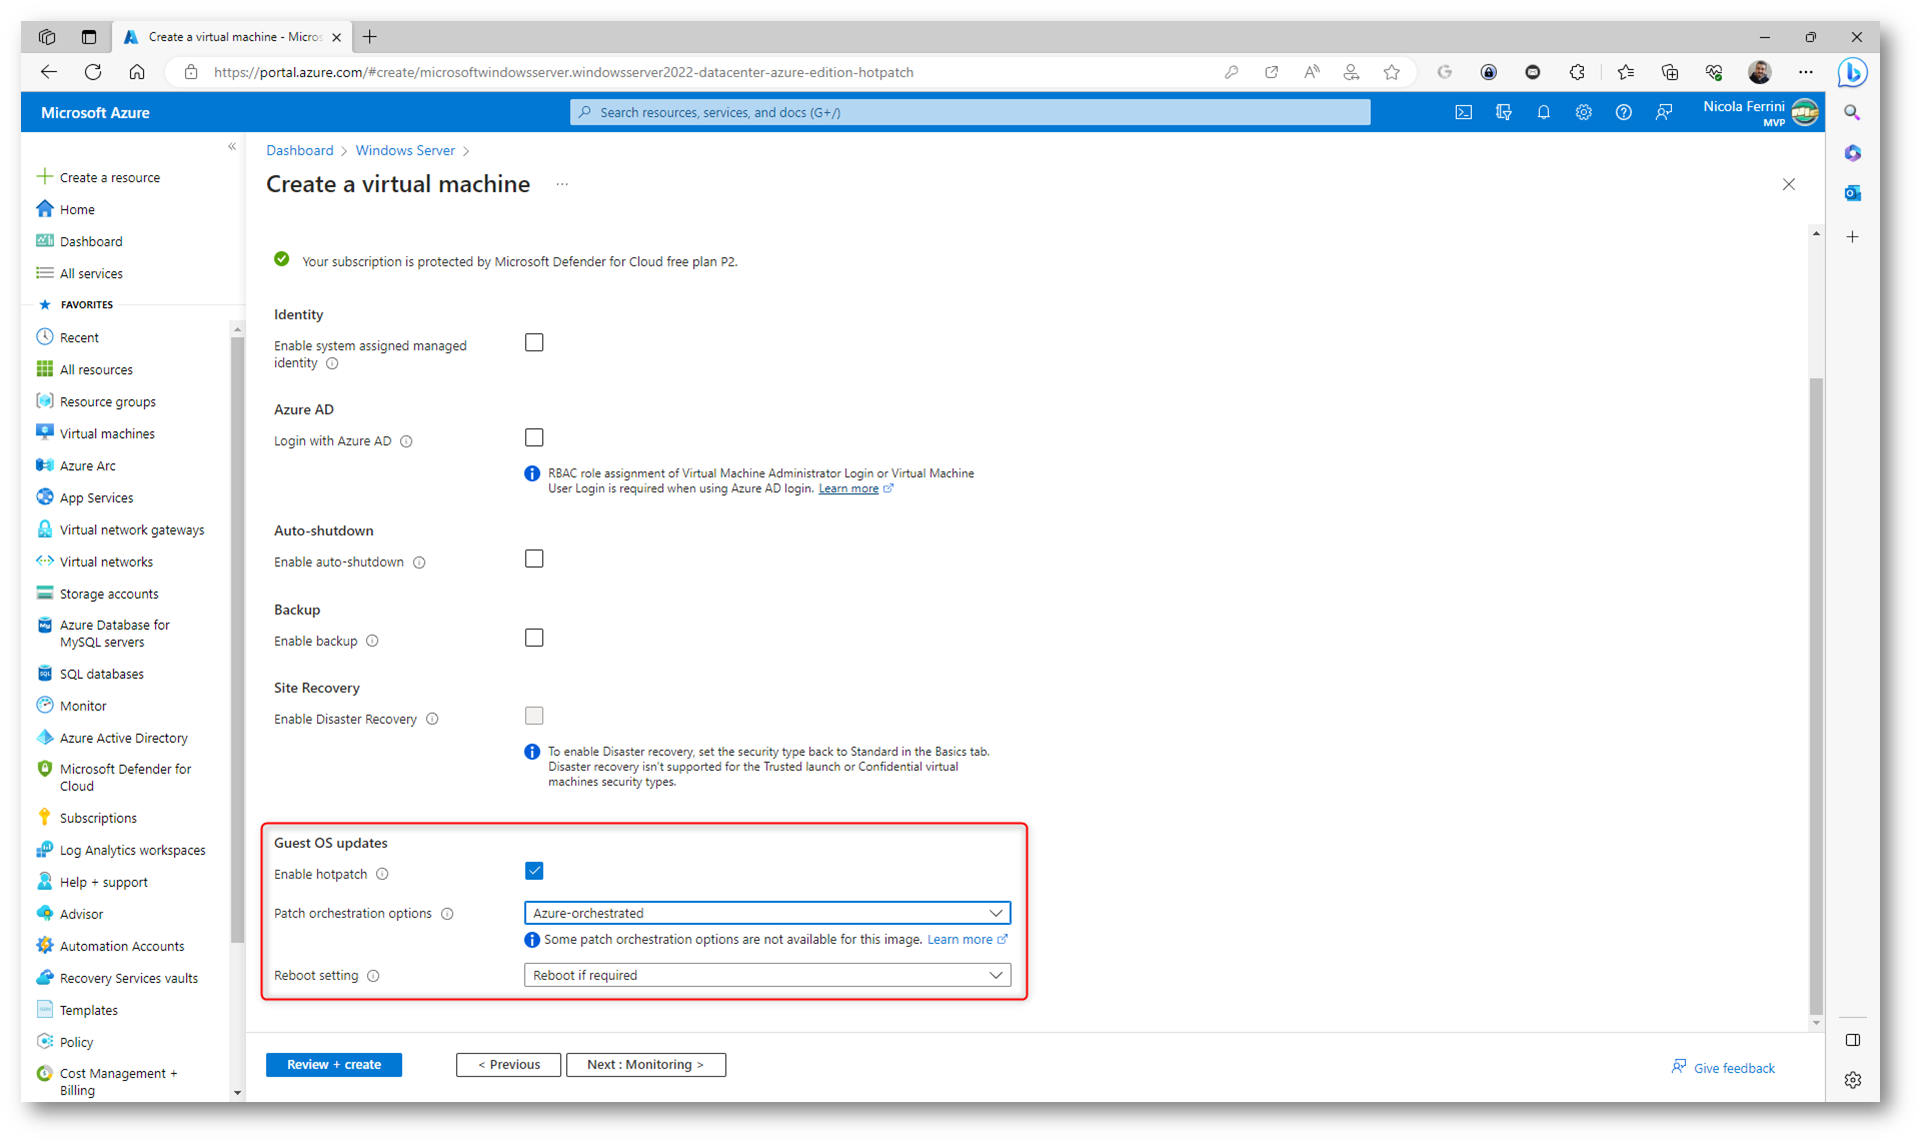This screenshot has width=1922, height=1144.
Task: Show info tooltip for Enable hotpatch
Action: point(382,874)
